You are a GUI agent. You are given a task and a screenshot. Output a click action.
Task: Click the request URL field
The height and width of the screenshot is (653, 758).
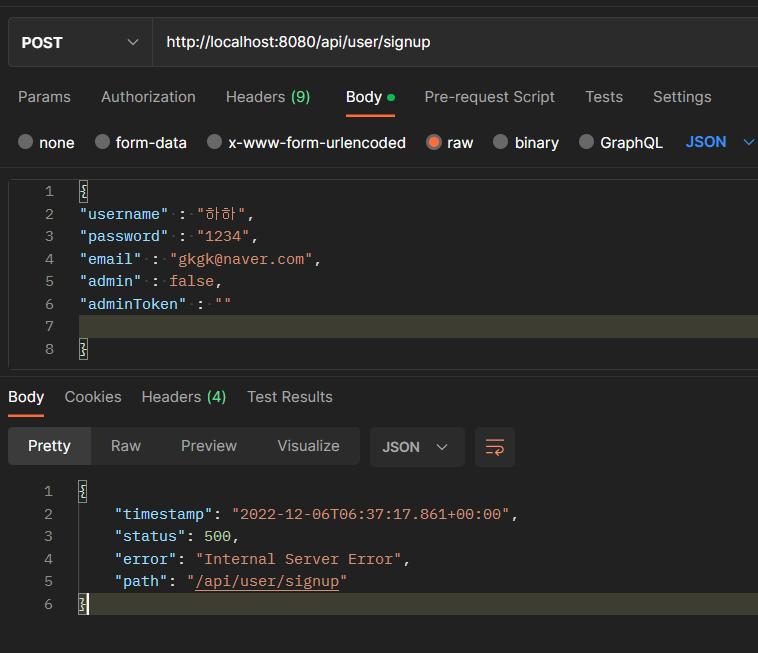[455, 42]
